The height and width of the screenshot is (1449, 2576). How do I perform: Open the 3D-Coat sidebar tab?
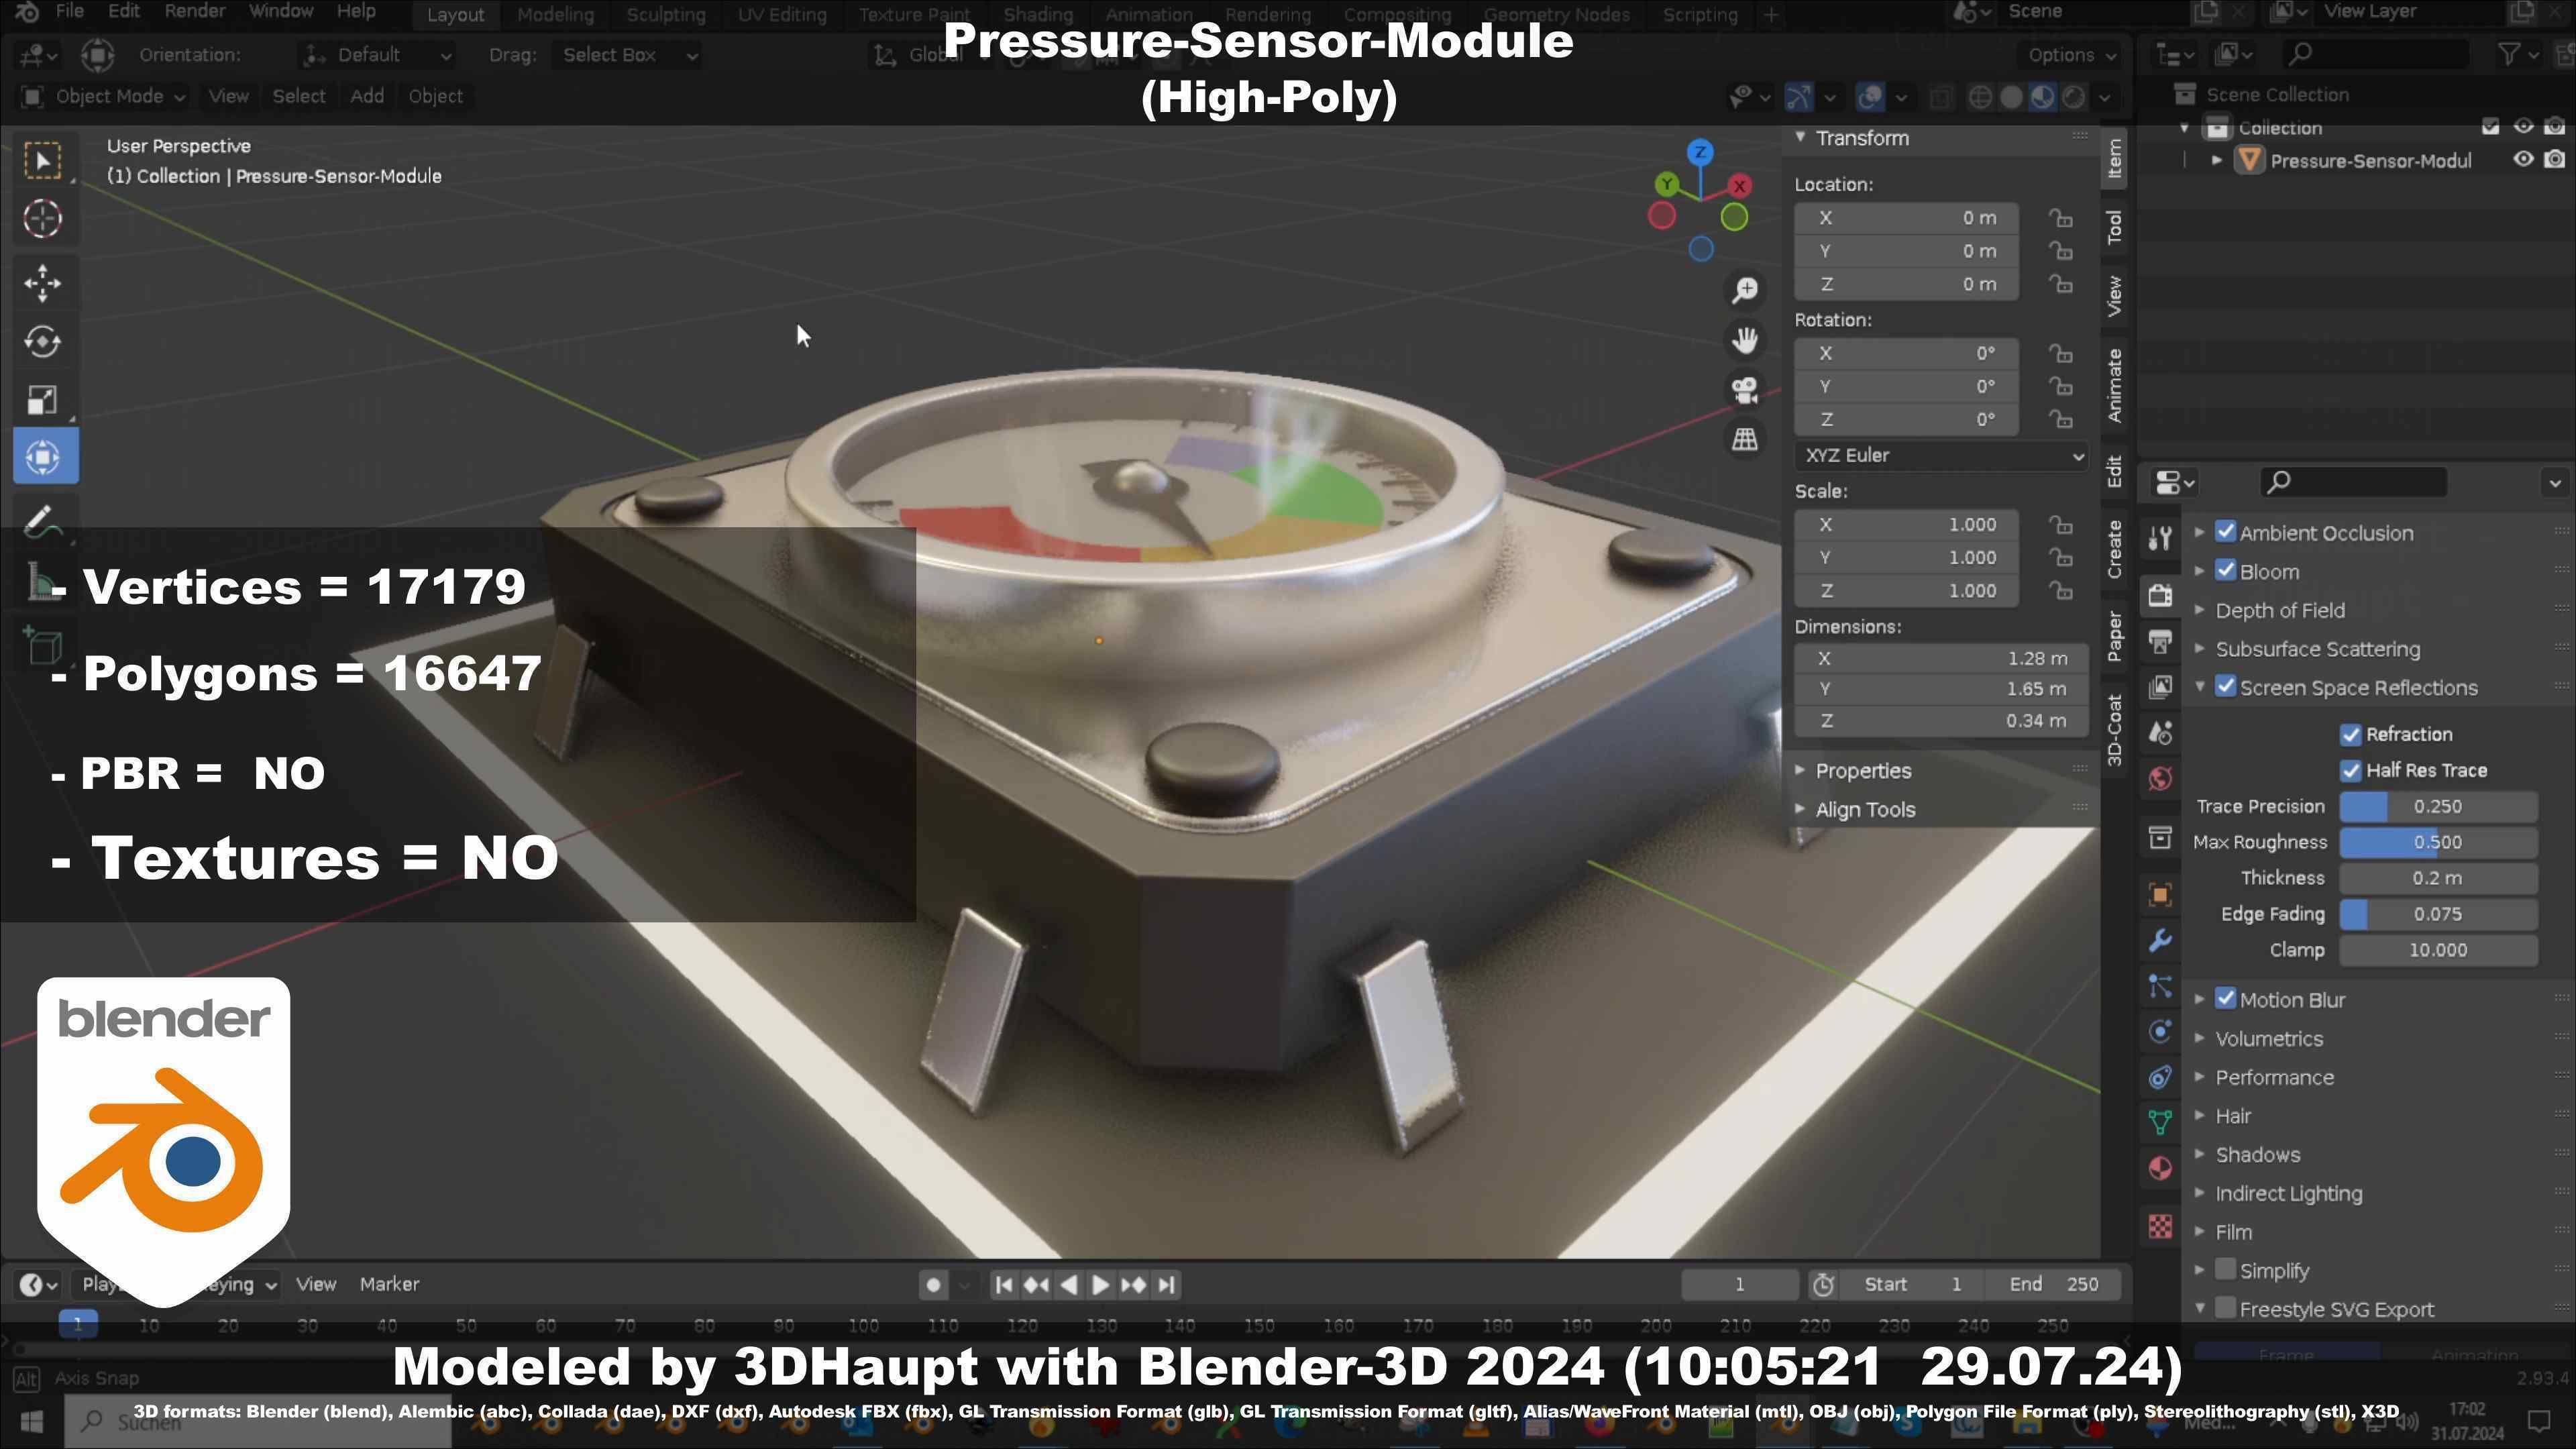[x=2114, y=730]
